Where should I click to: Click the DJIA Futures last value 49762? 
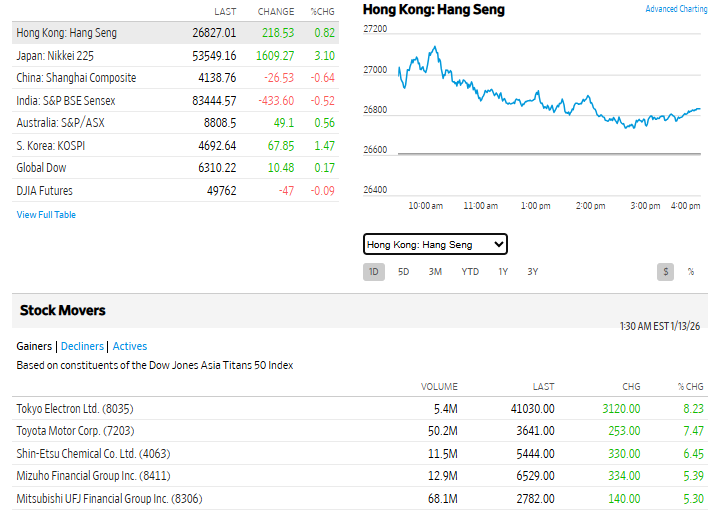(222, 191)
